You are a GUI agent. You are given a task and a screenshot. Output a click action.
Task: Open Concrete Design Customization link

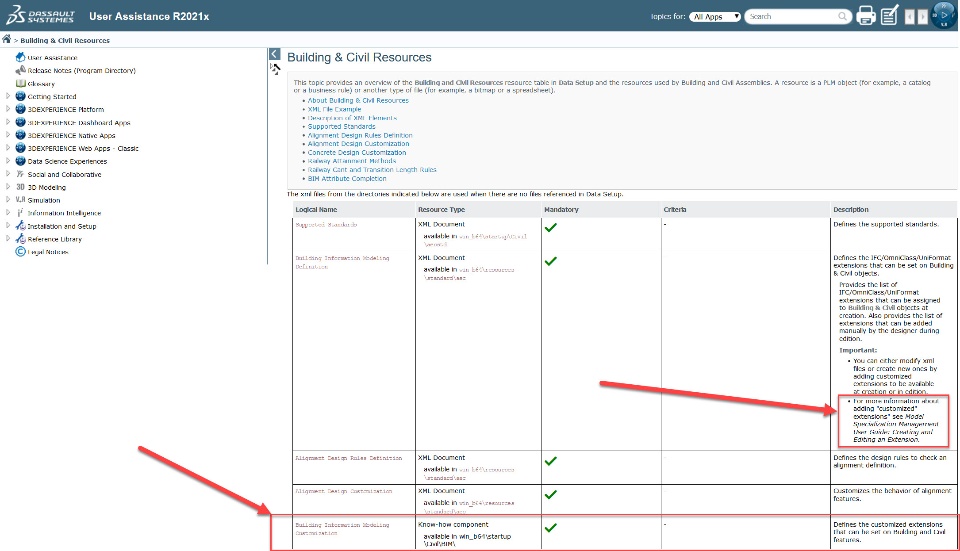(x=357, y=152)
